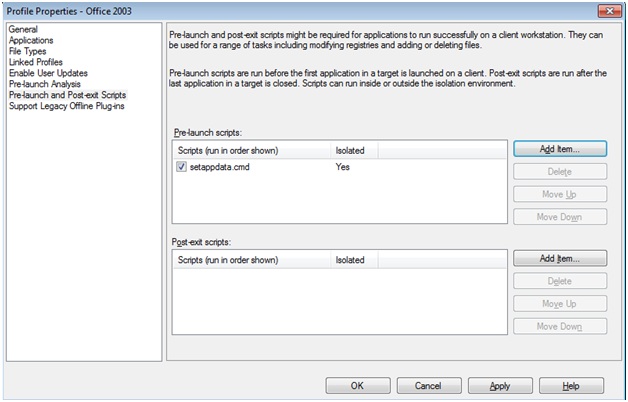Select File Types in the sidebar
Viewport: 628px width, 402px height.
click(x=29, y=52)
